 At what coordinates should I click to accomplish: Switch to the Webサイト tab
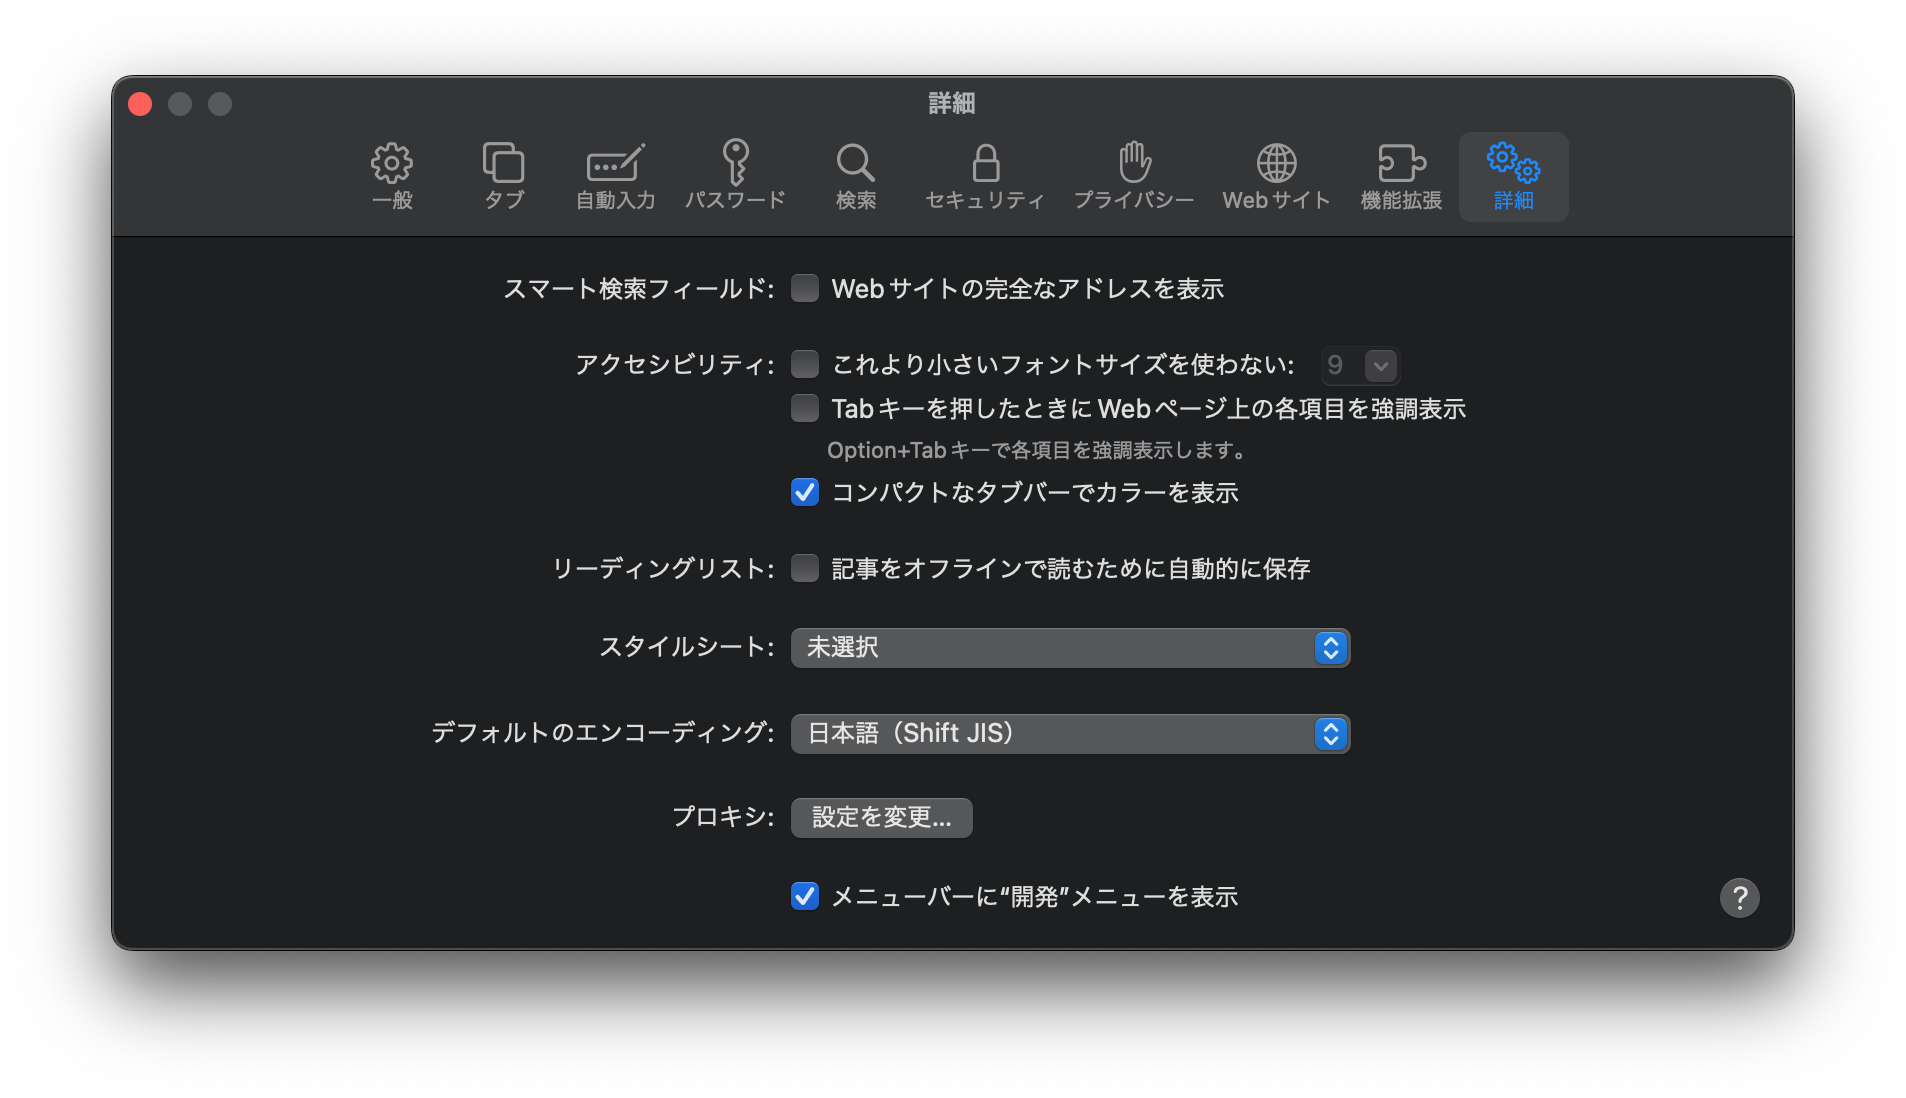1276,175
